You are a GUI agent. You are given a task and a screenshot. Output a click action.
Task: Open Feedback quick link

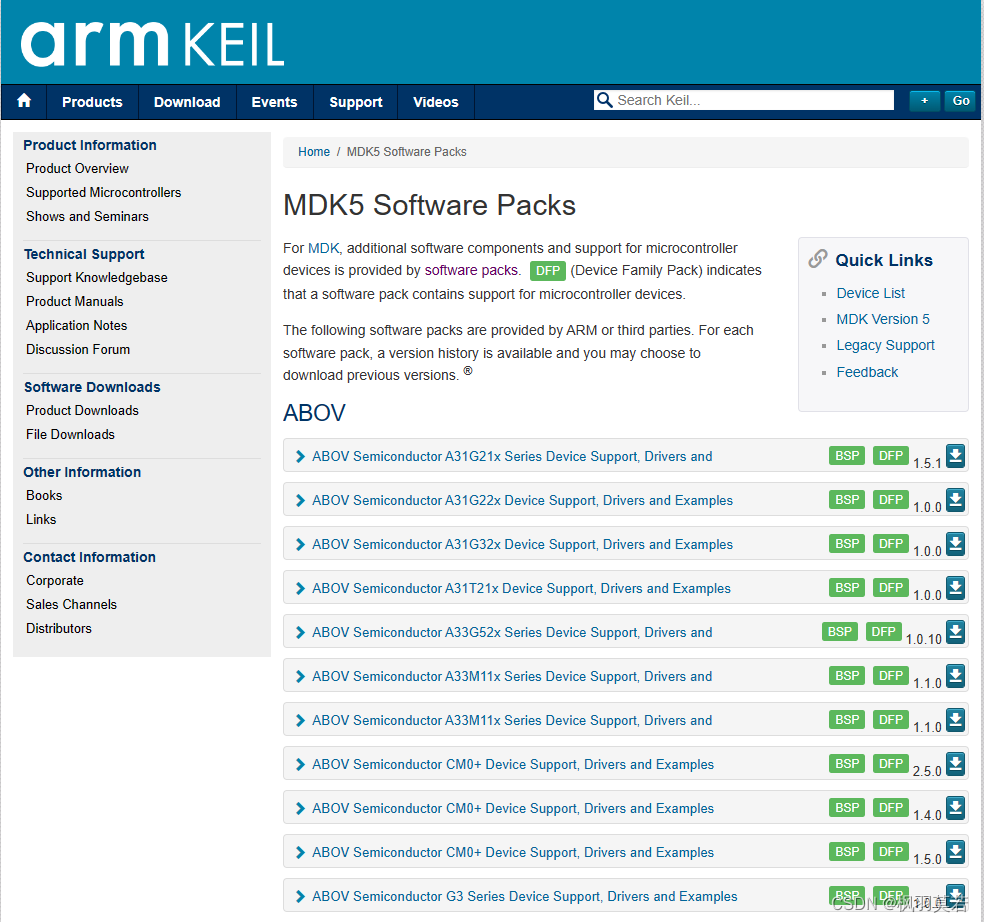point(867,372)
